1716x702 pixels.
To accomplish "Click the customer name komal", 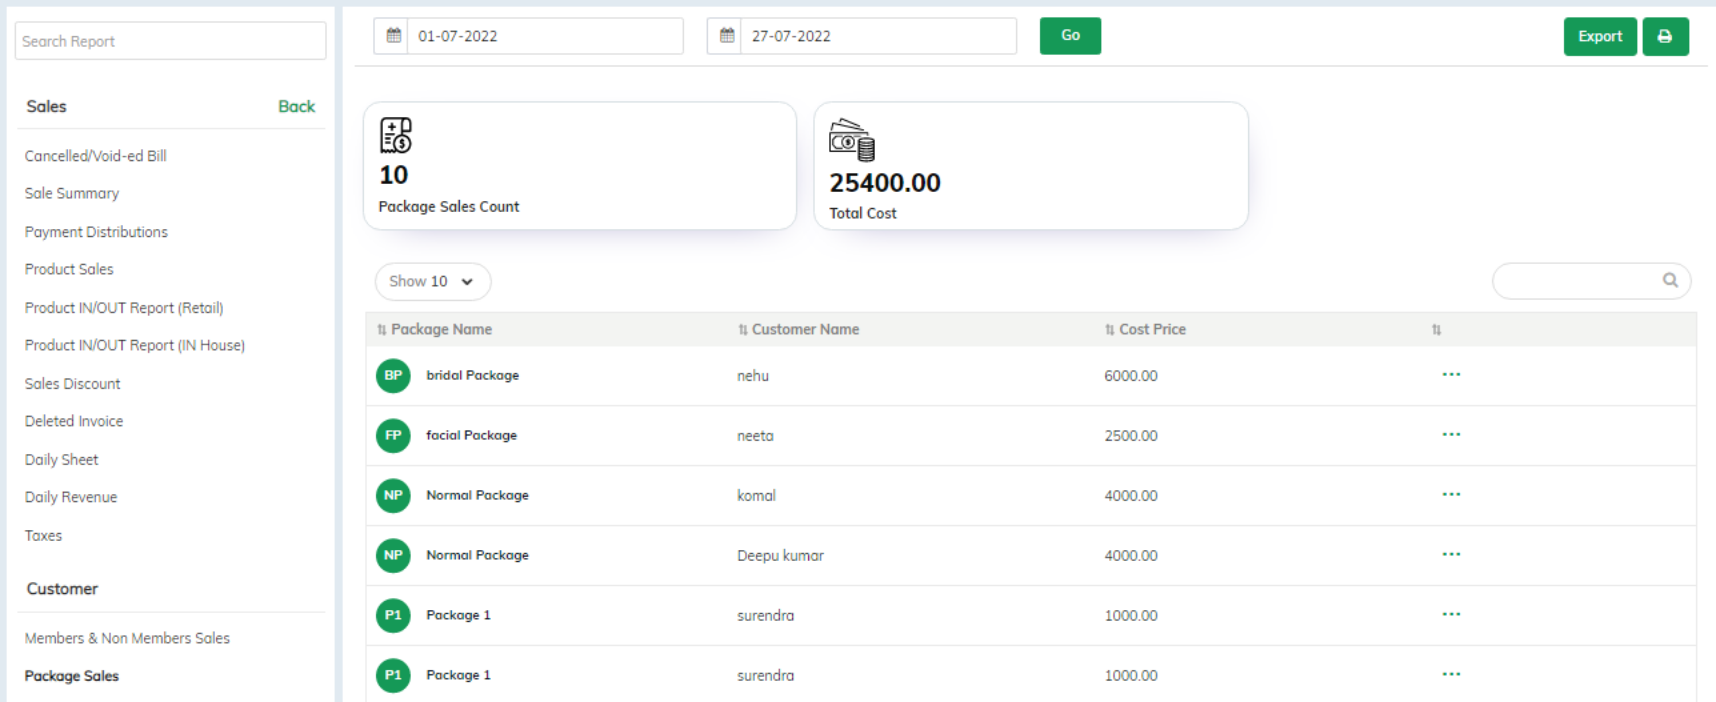I will click(756, 496).
